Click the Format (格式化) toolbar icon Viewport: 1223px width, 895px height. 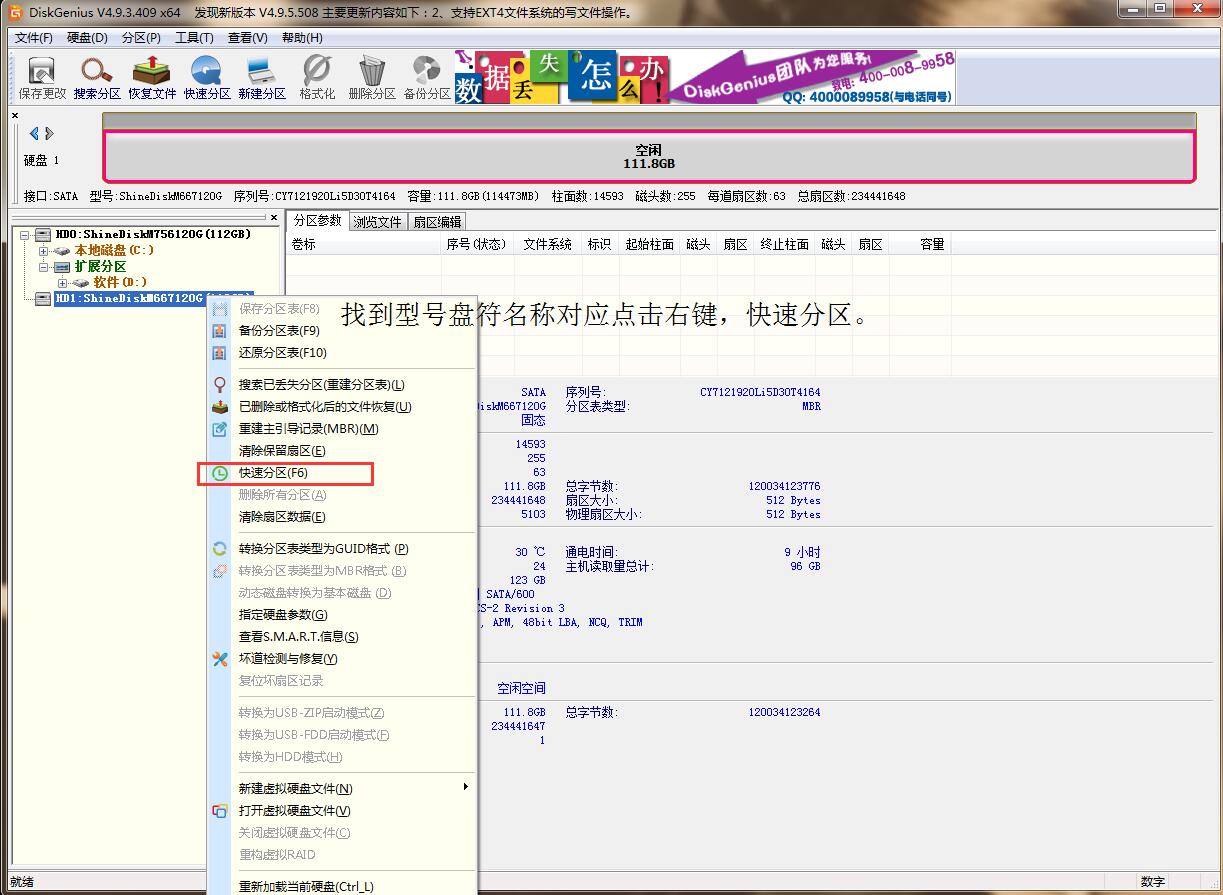tap(317, 77)
